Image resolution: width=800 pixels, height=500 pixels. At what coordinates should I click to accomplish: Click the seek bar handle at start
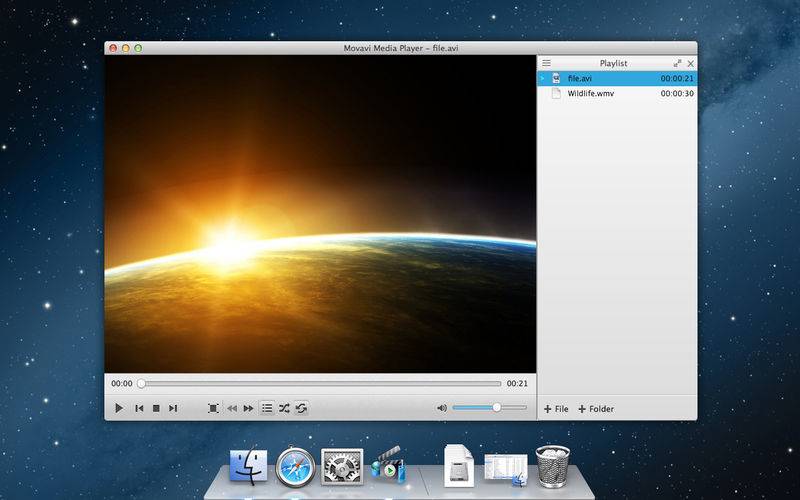141,383
